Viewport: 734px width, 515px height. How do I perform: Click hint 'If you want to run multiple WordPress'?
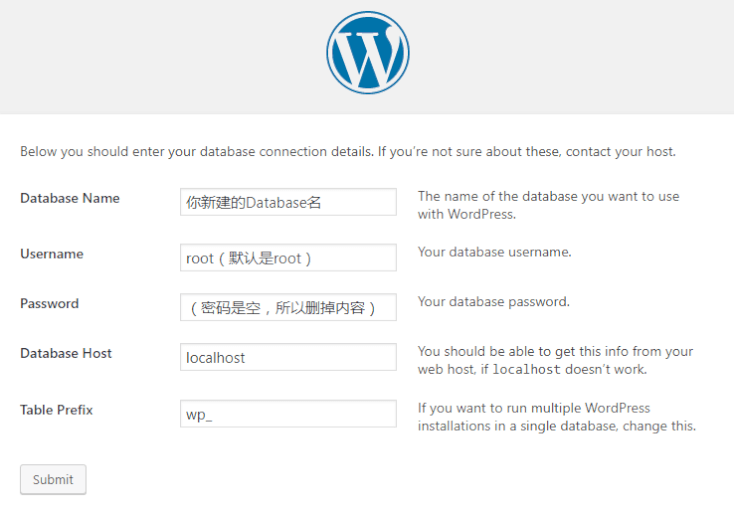(557, 417)
